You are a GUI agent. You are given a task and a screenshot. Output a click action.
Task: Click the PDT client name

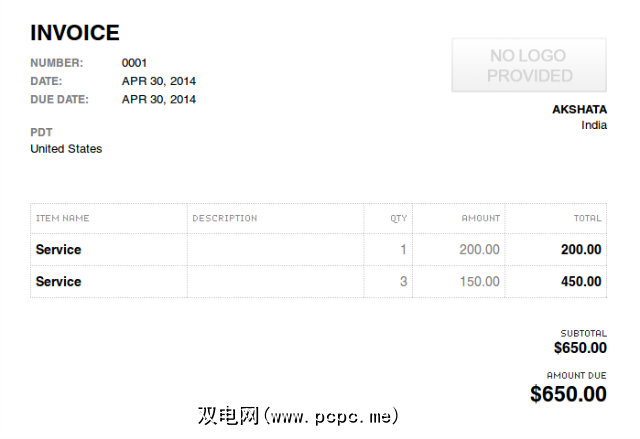[41, 132]
